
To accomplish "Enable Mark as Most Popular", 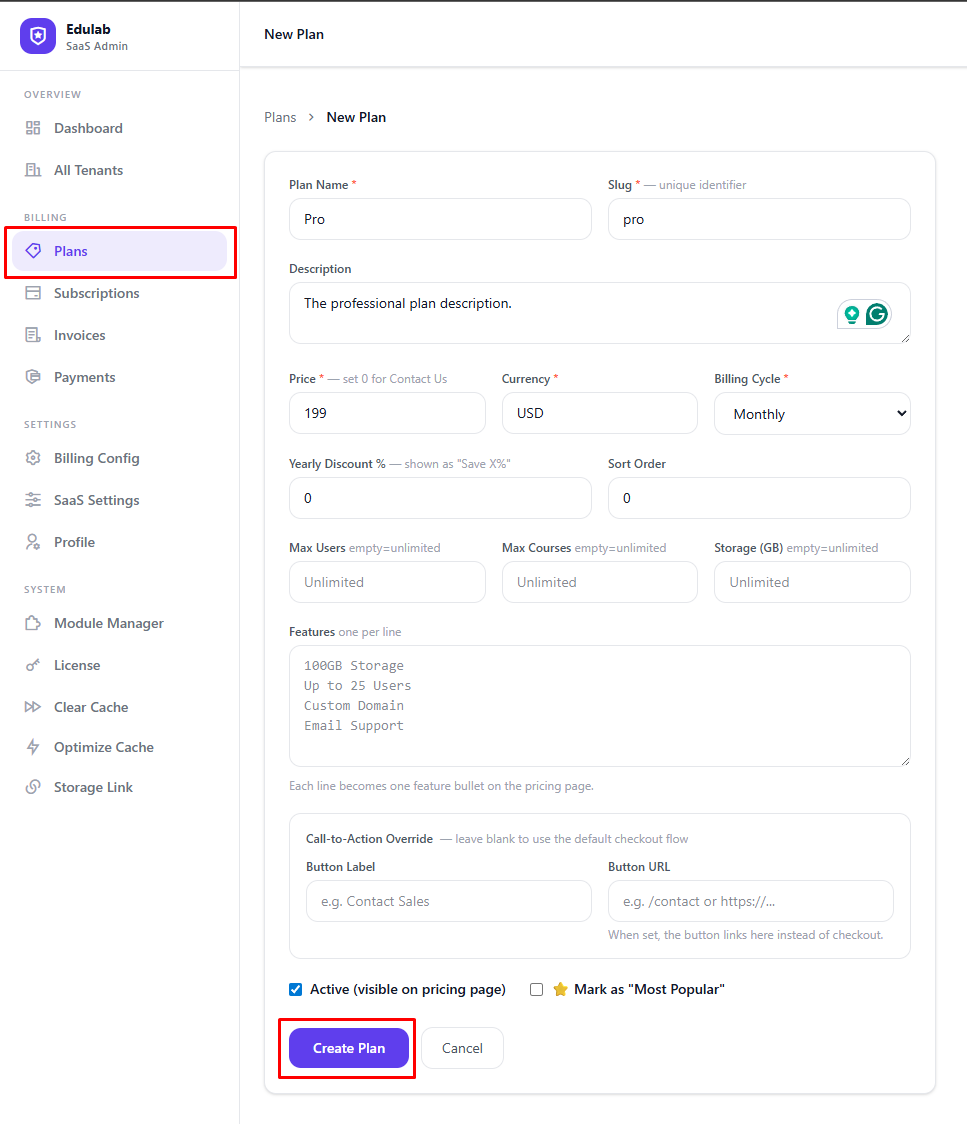I will pos(536,989).
